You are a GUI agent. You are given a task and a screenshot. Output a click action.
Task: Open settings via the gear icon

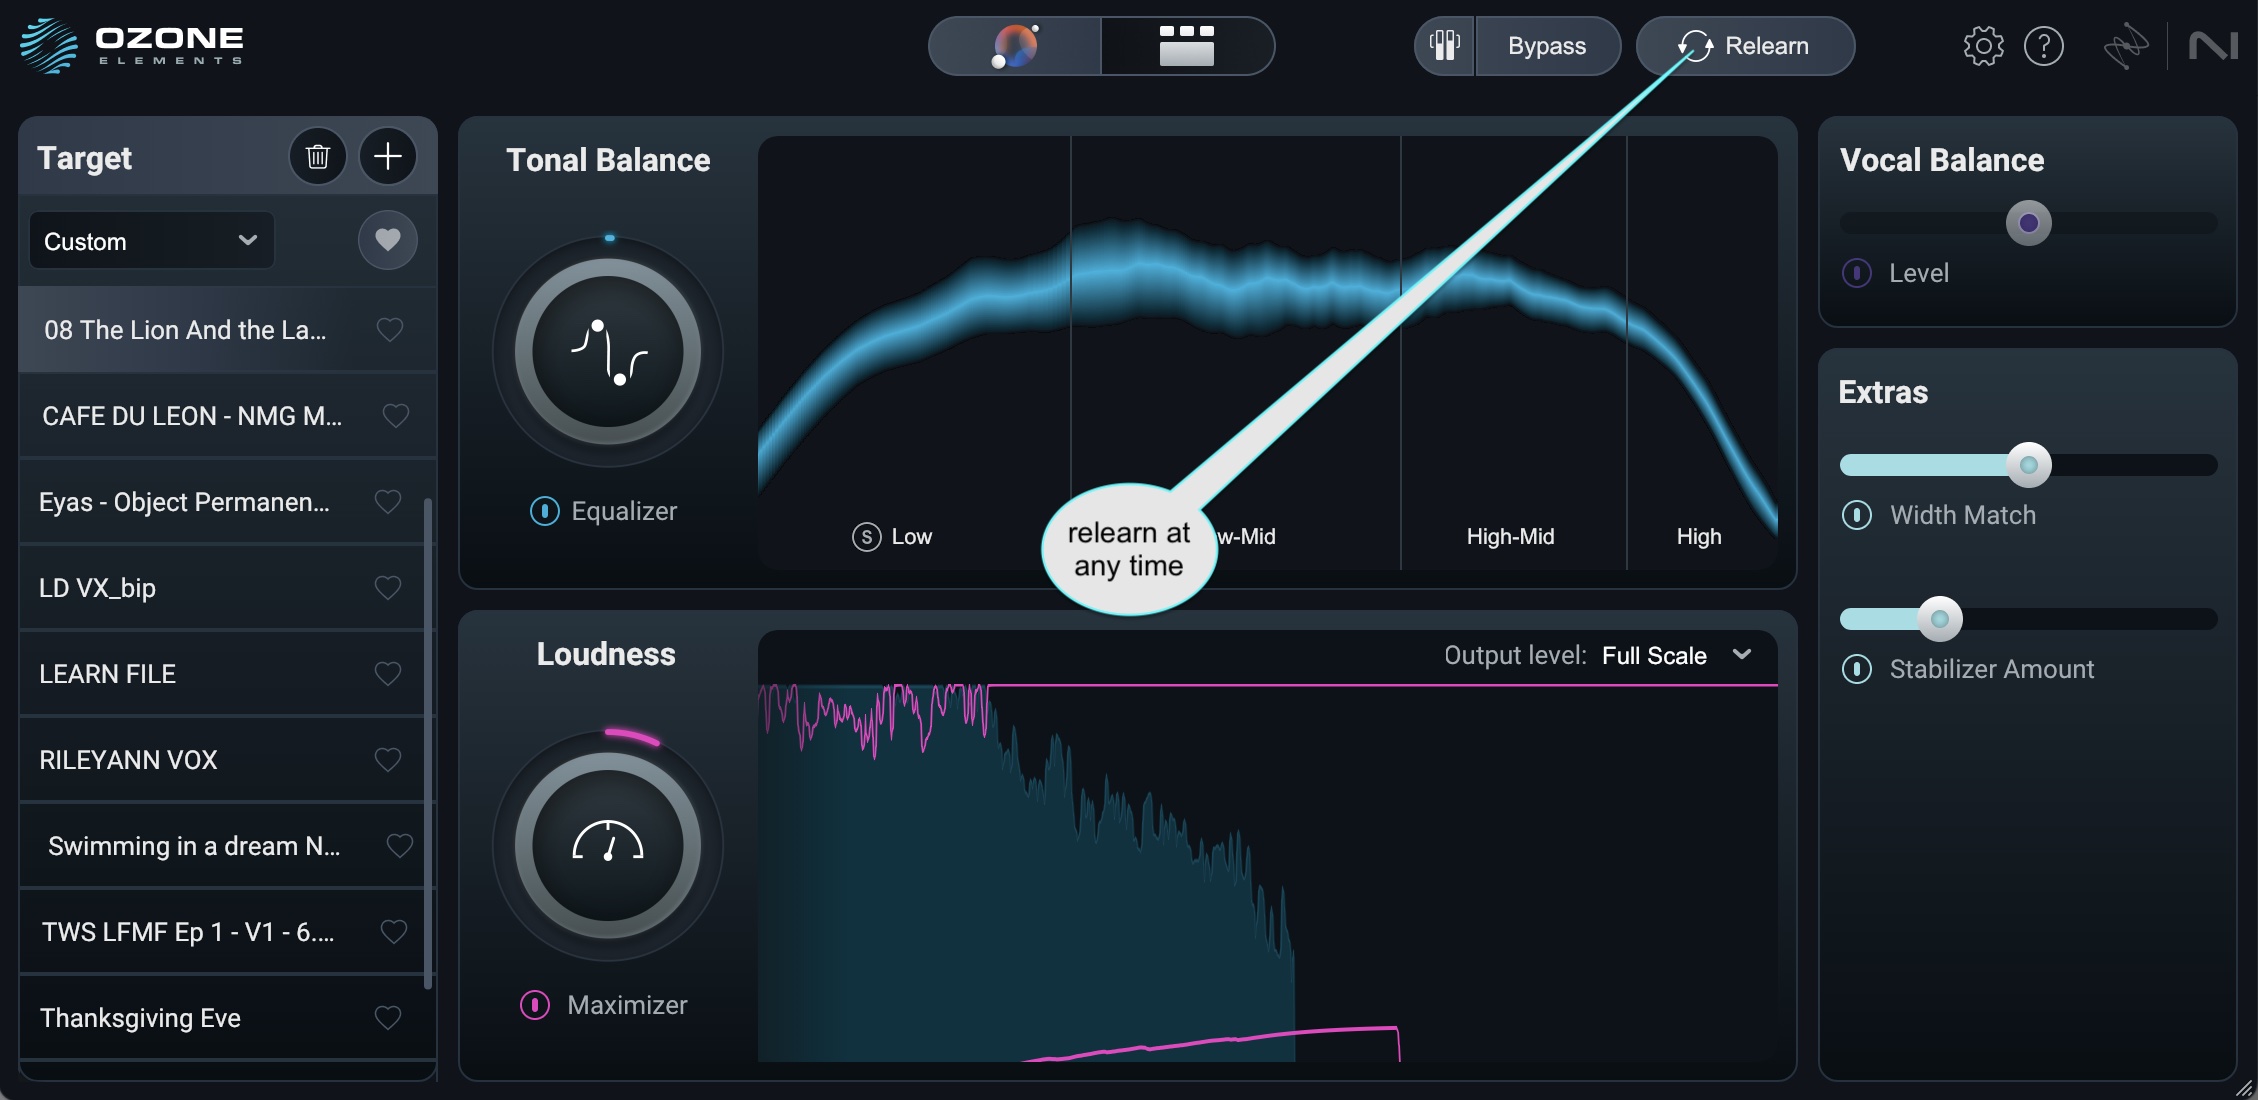1983,46
